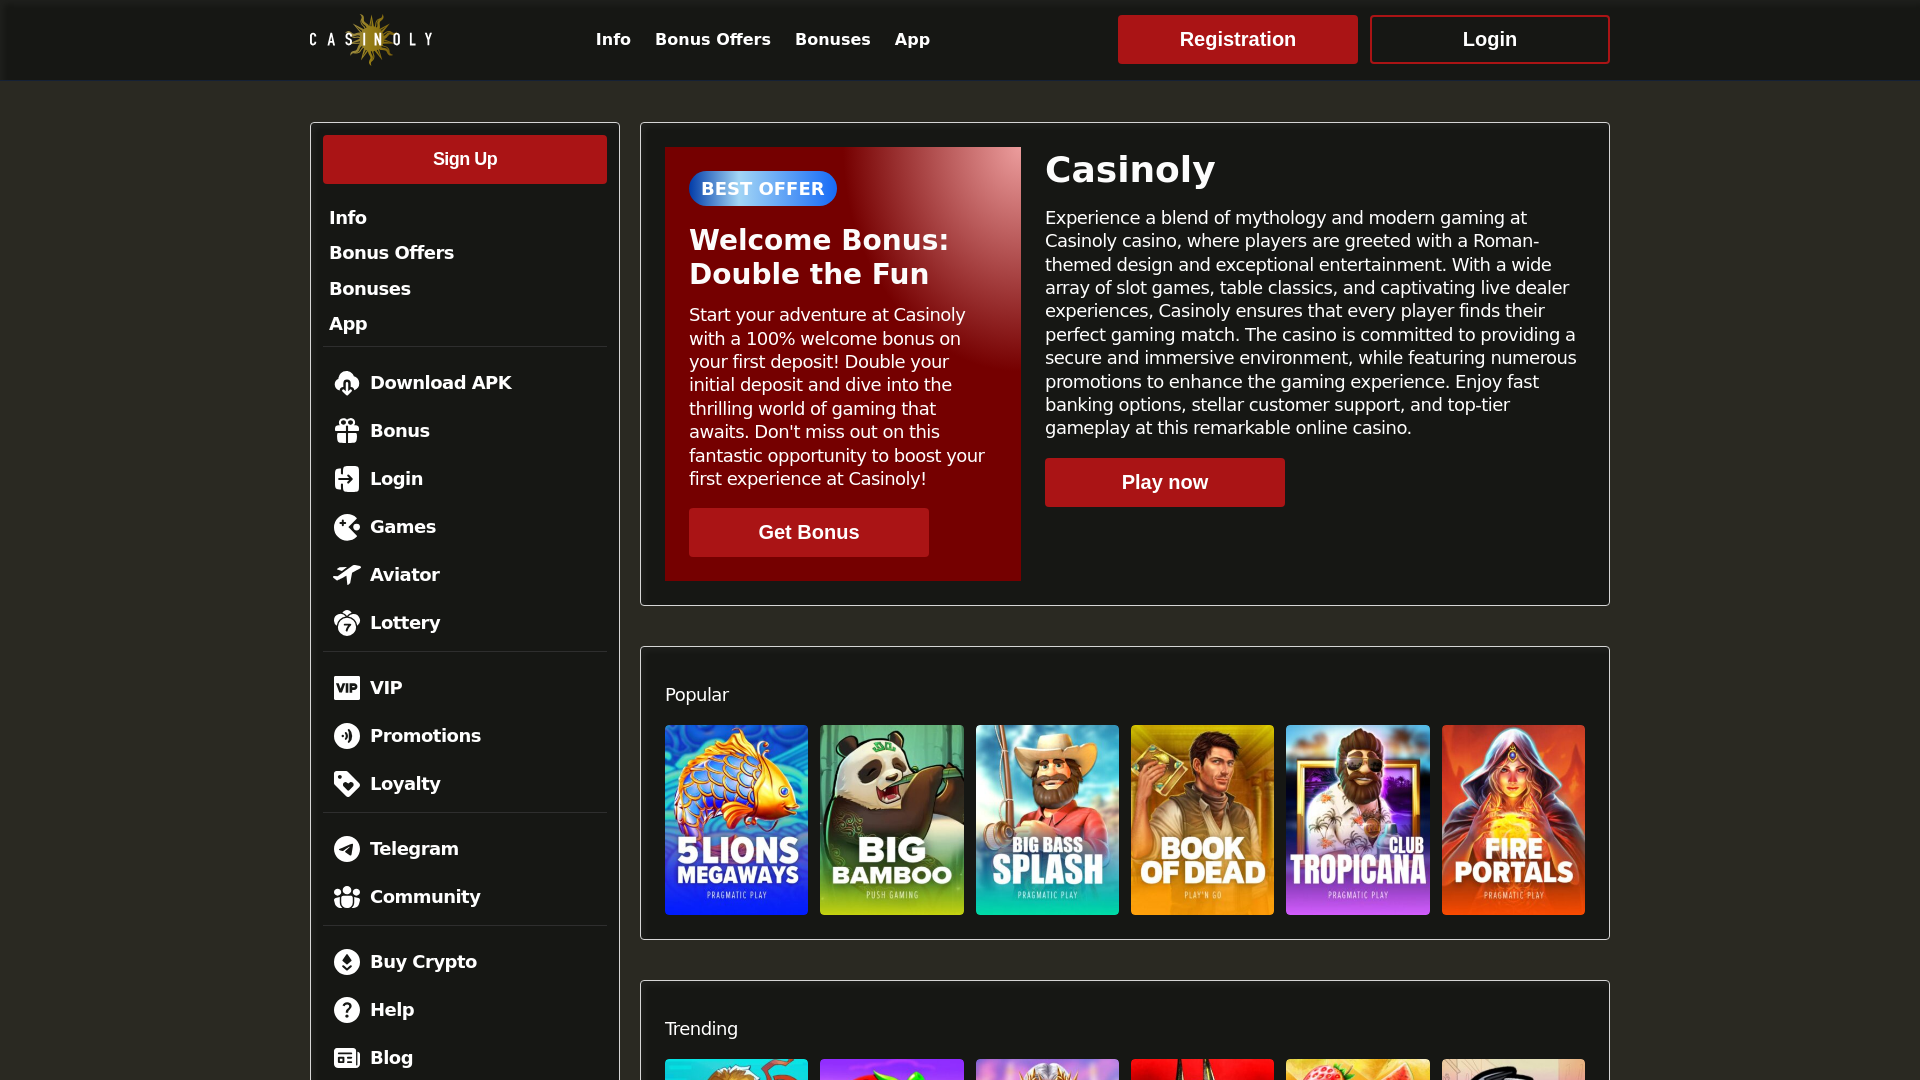Click the Blog newspaper icon
The width and height of the screenshot is (1920, 1080).
pyautogui.click(x=347, y=1058)
